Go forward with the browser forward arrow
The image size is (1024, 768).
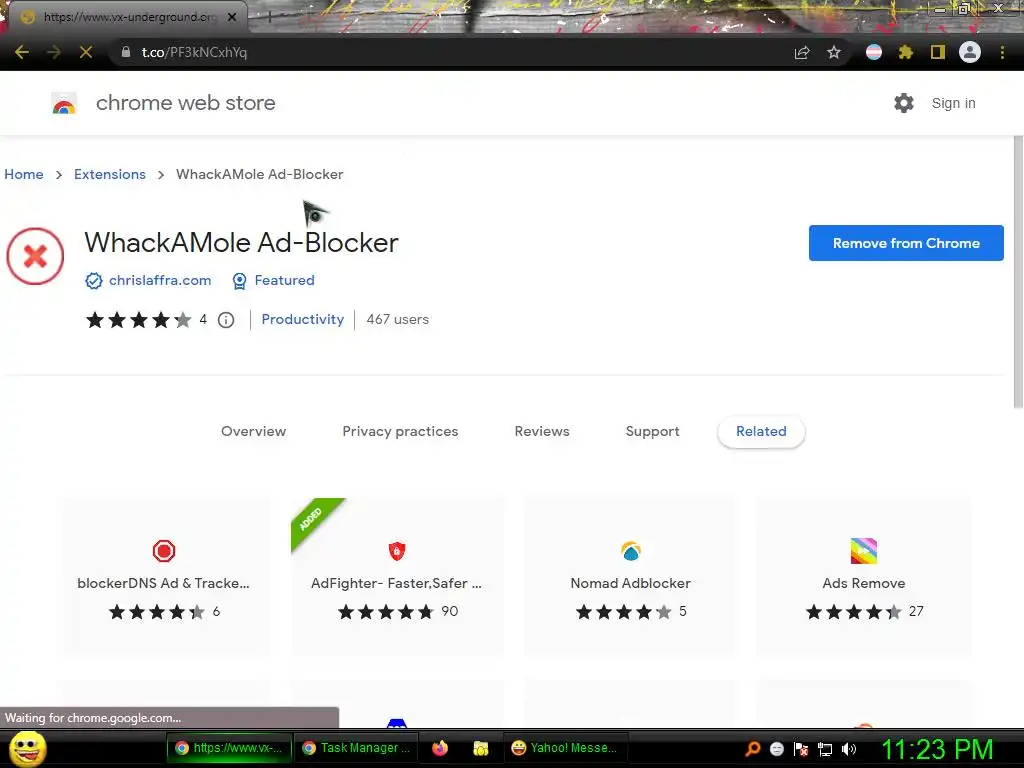54,52
